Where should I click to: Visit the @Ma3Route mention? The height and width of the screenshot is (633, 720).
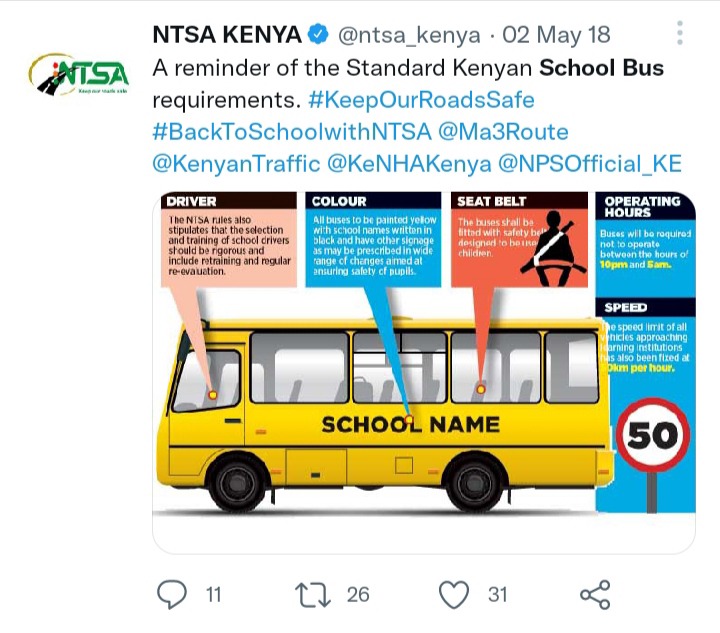coord(503,132)
